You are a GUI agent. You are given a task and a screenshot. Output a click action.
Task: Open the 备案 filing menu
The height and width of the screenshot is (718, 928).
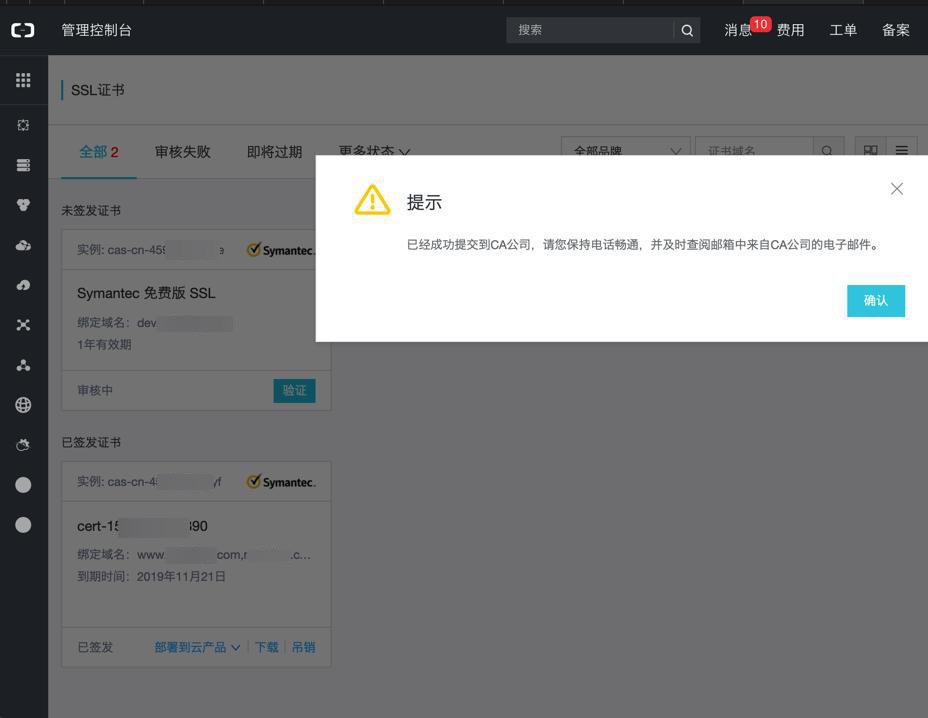coord(895,30)
